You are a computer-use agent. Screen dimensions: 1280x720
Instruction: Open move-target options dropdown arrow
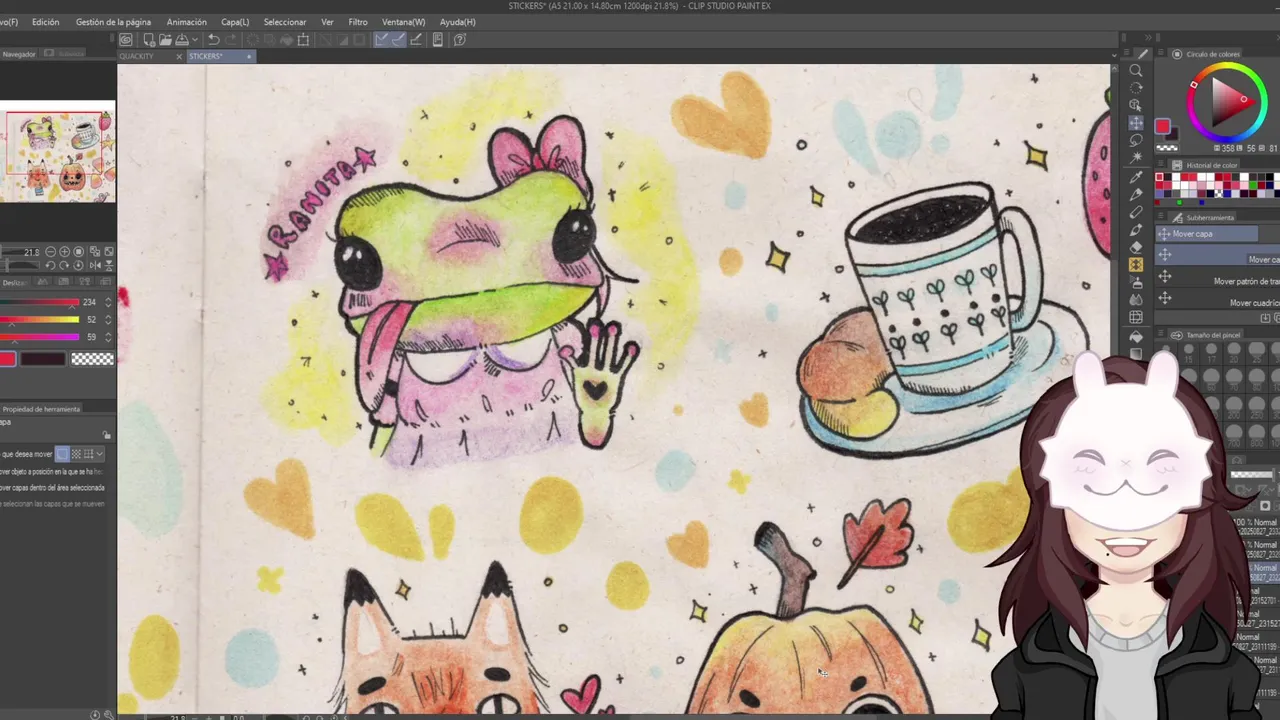[100, 454]
